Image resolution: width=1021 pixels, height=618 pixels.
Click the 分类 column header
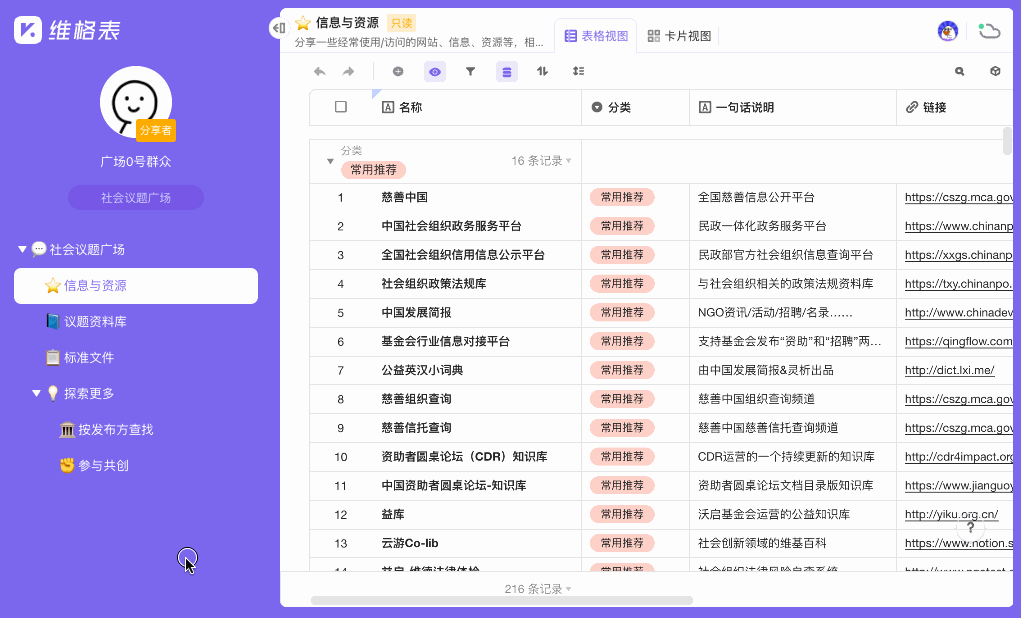click(636, 107)
